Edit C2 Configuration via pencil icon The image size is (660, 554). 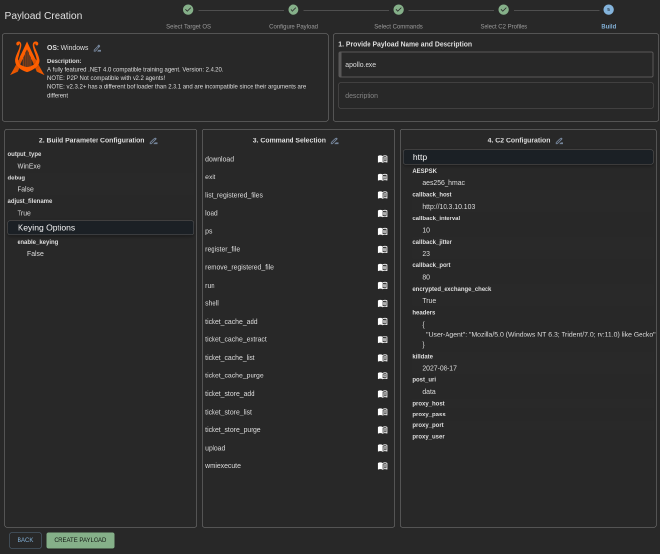(x=559, y=141)
